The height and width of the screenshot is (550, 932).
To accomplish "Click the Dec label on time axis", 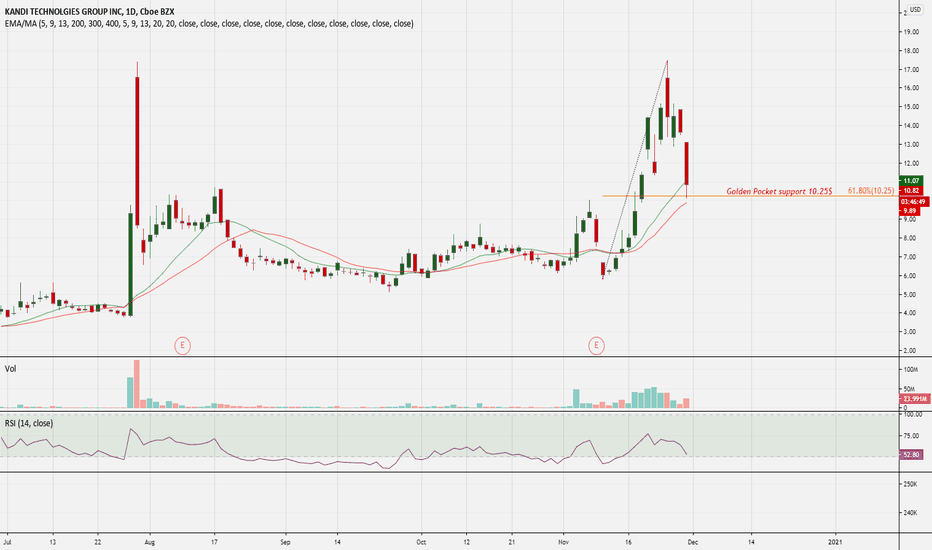I will [692, 542].
